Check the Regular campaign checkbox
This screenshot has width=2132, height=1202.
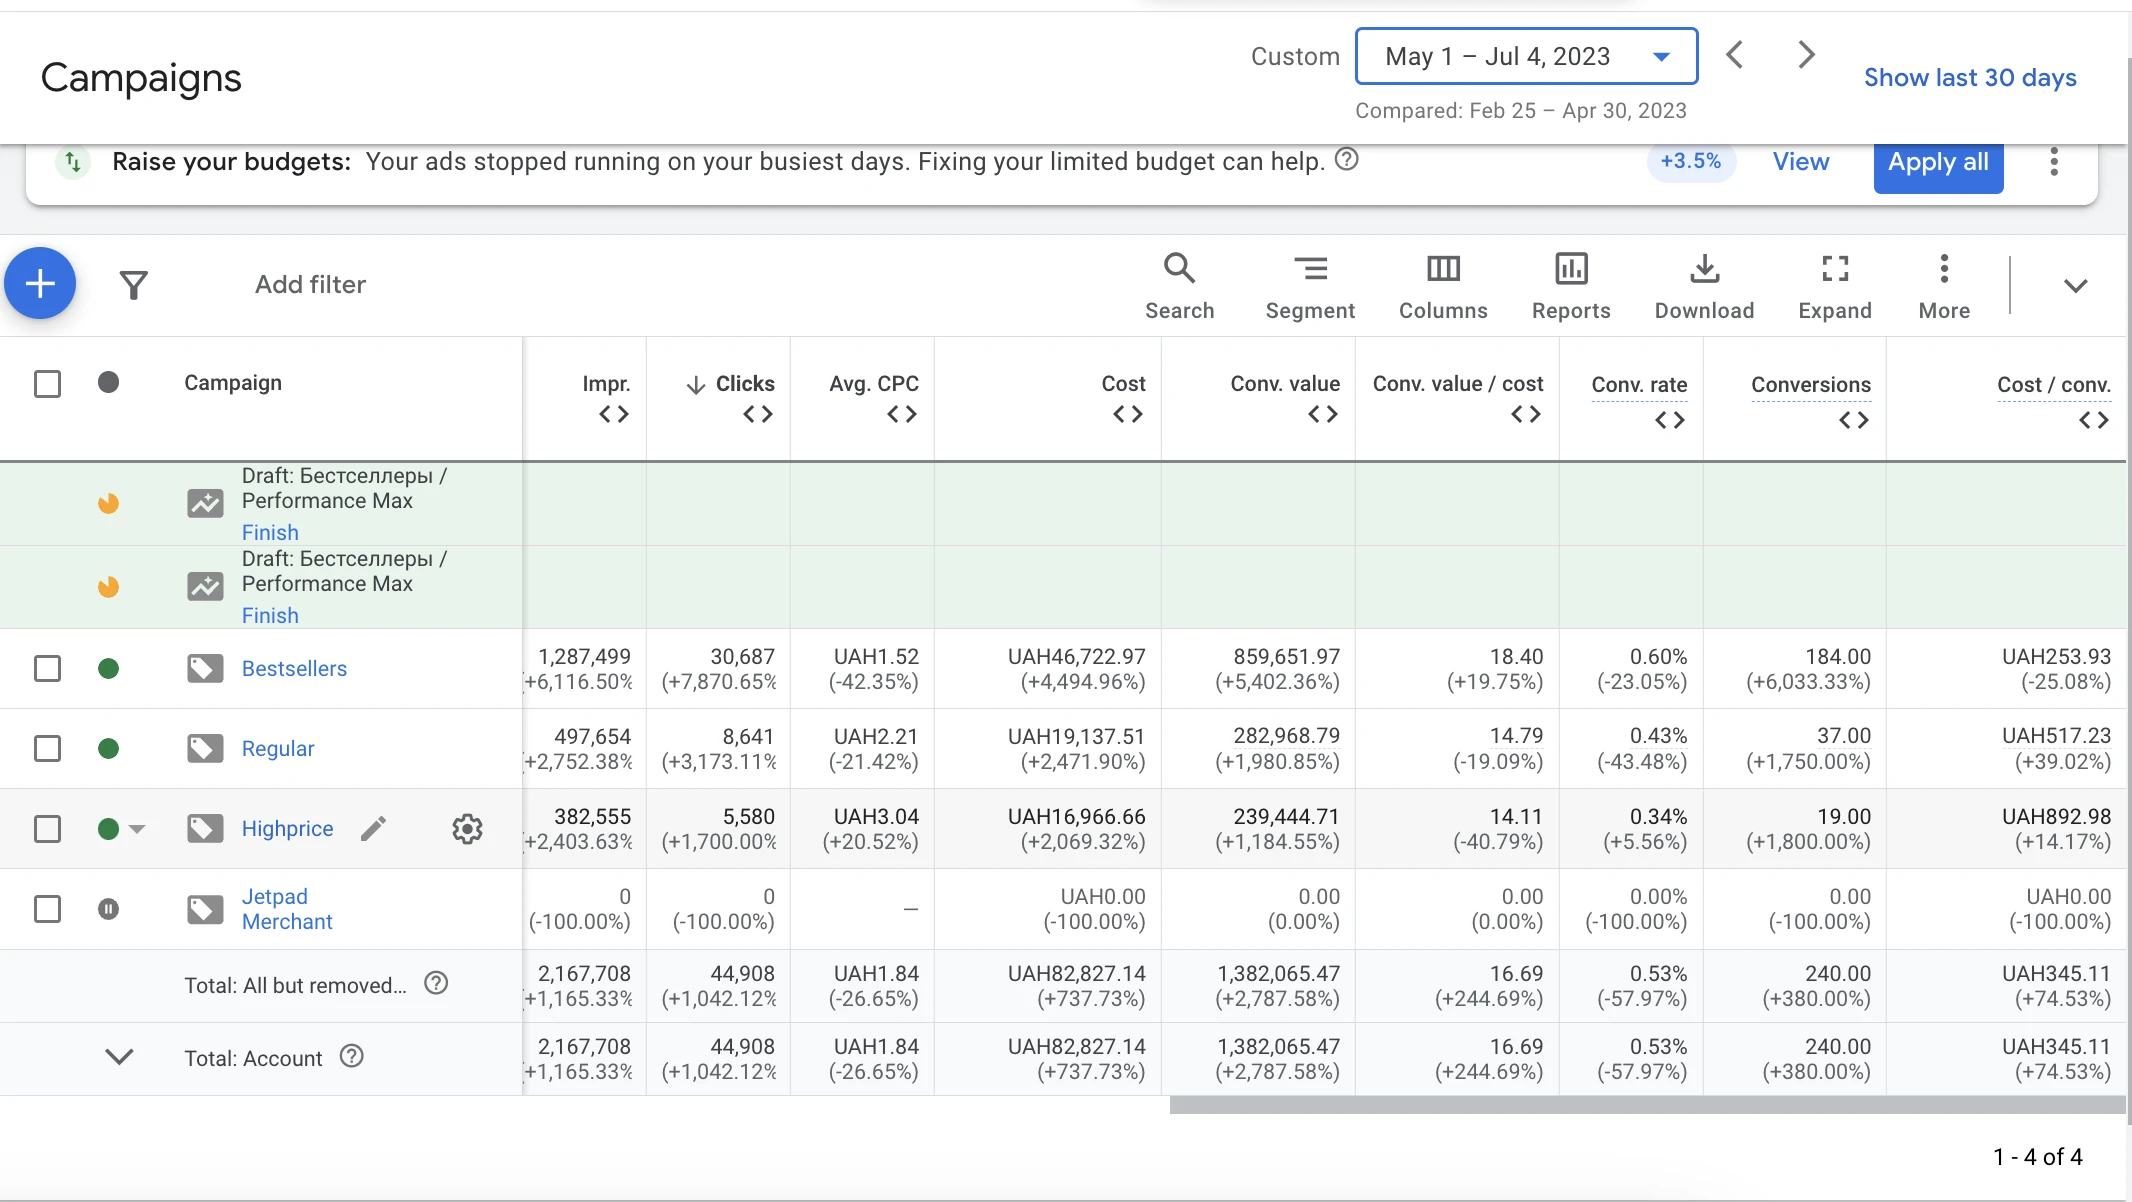[47, 748]
